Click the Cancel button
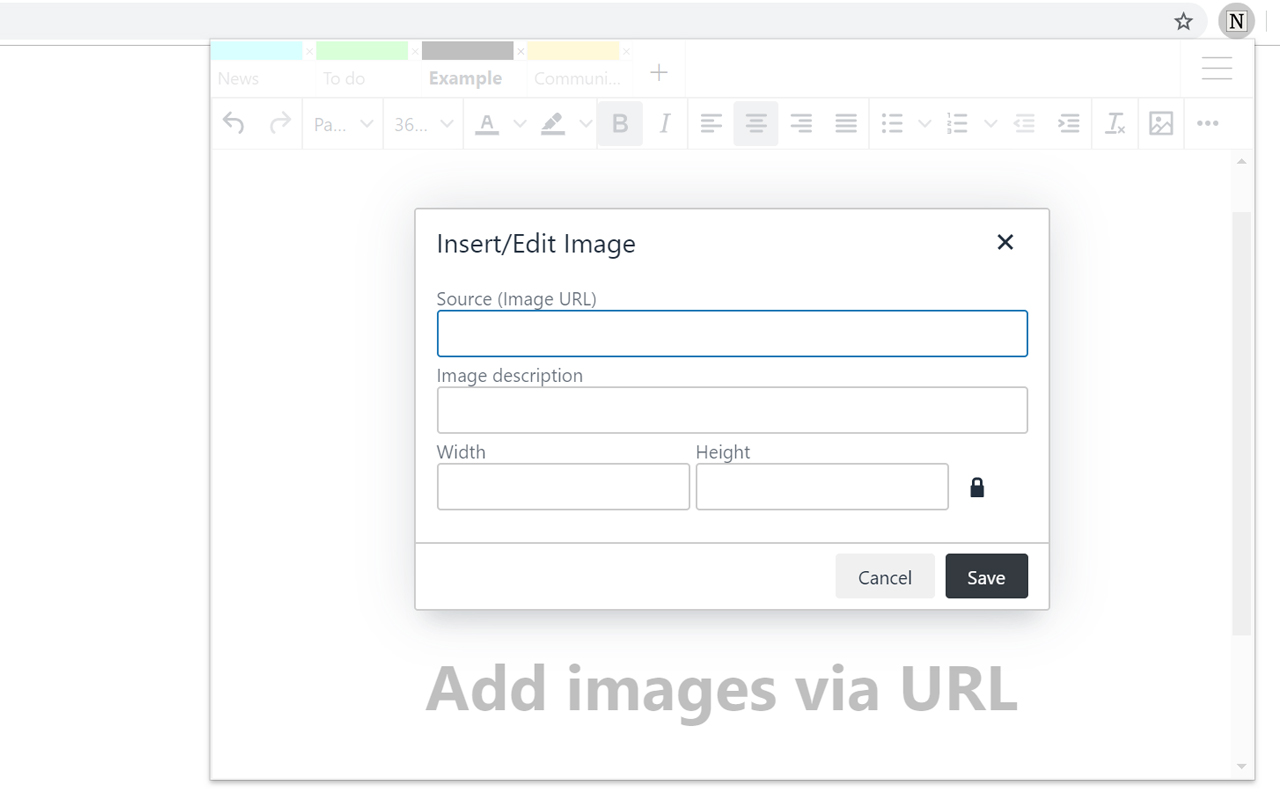The width and height of the screenshot is (1280, 800). (885, 577)
